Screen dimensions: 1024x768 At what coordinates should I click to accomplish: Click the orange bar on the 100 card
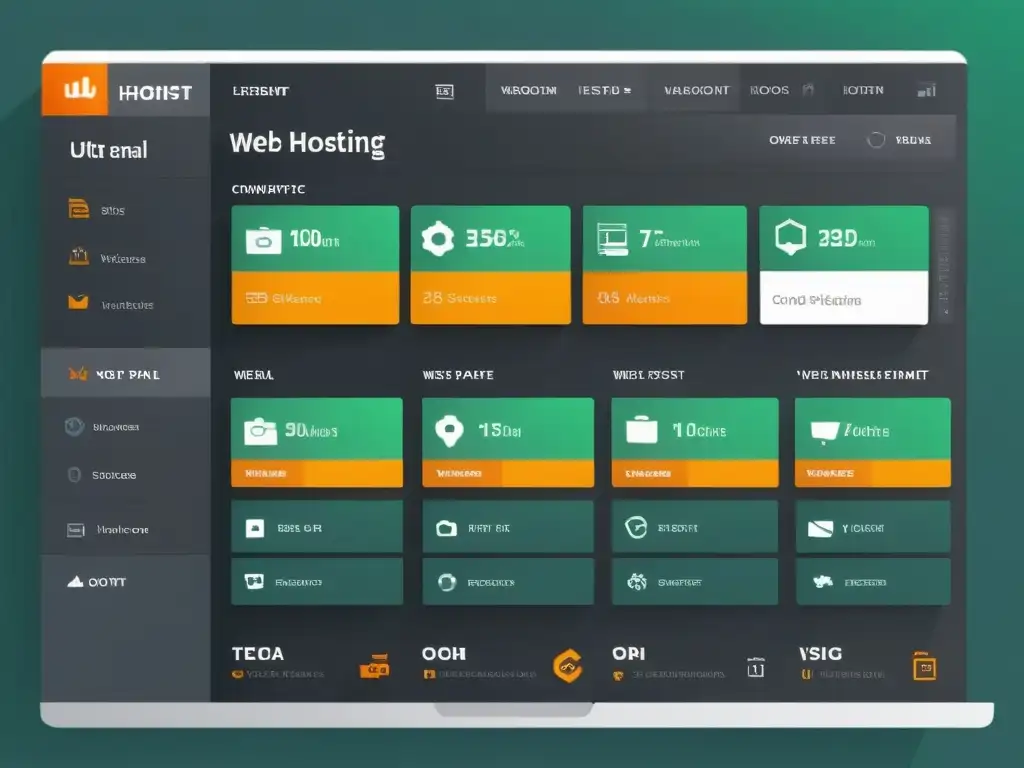315,298
